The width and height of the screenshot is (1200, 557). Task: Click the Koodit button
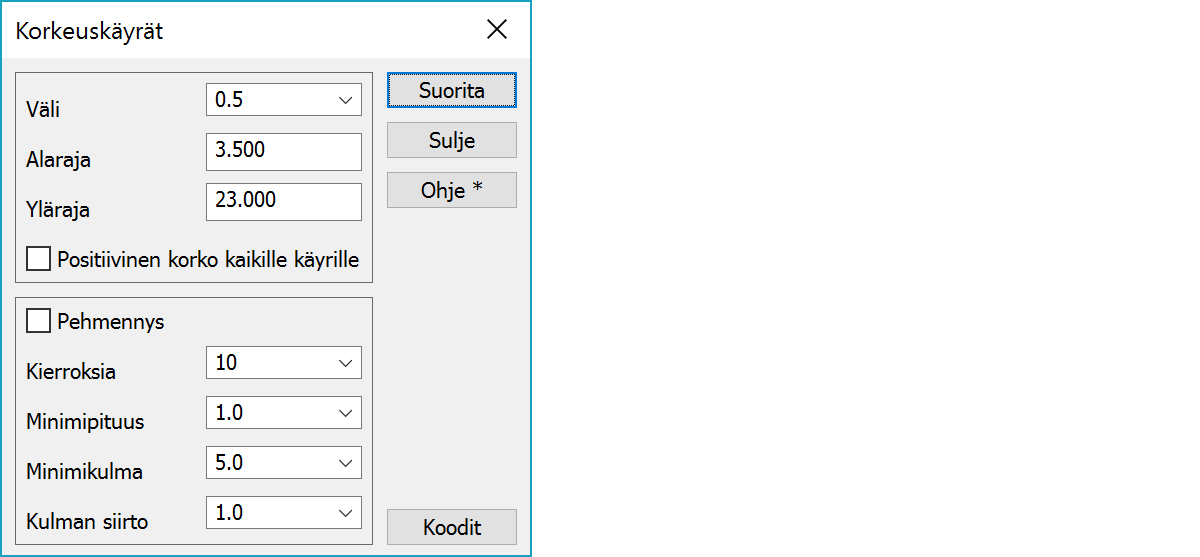coord(451,527)
